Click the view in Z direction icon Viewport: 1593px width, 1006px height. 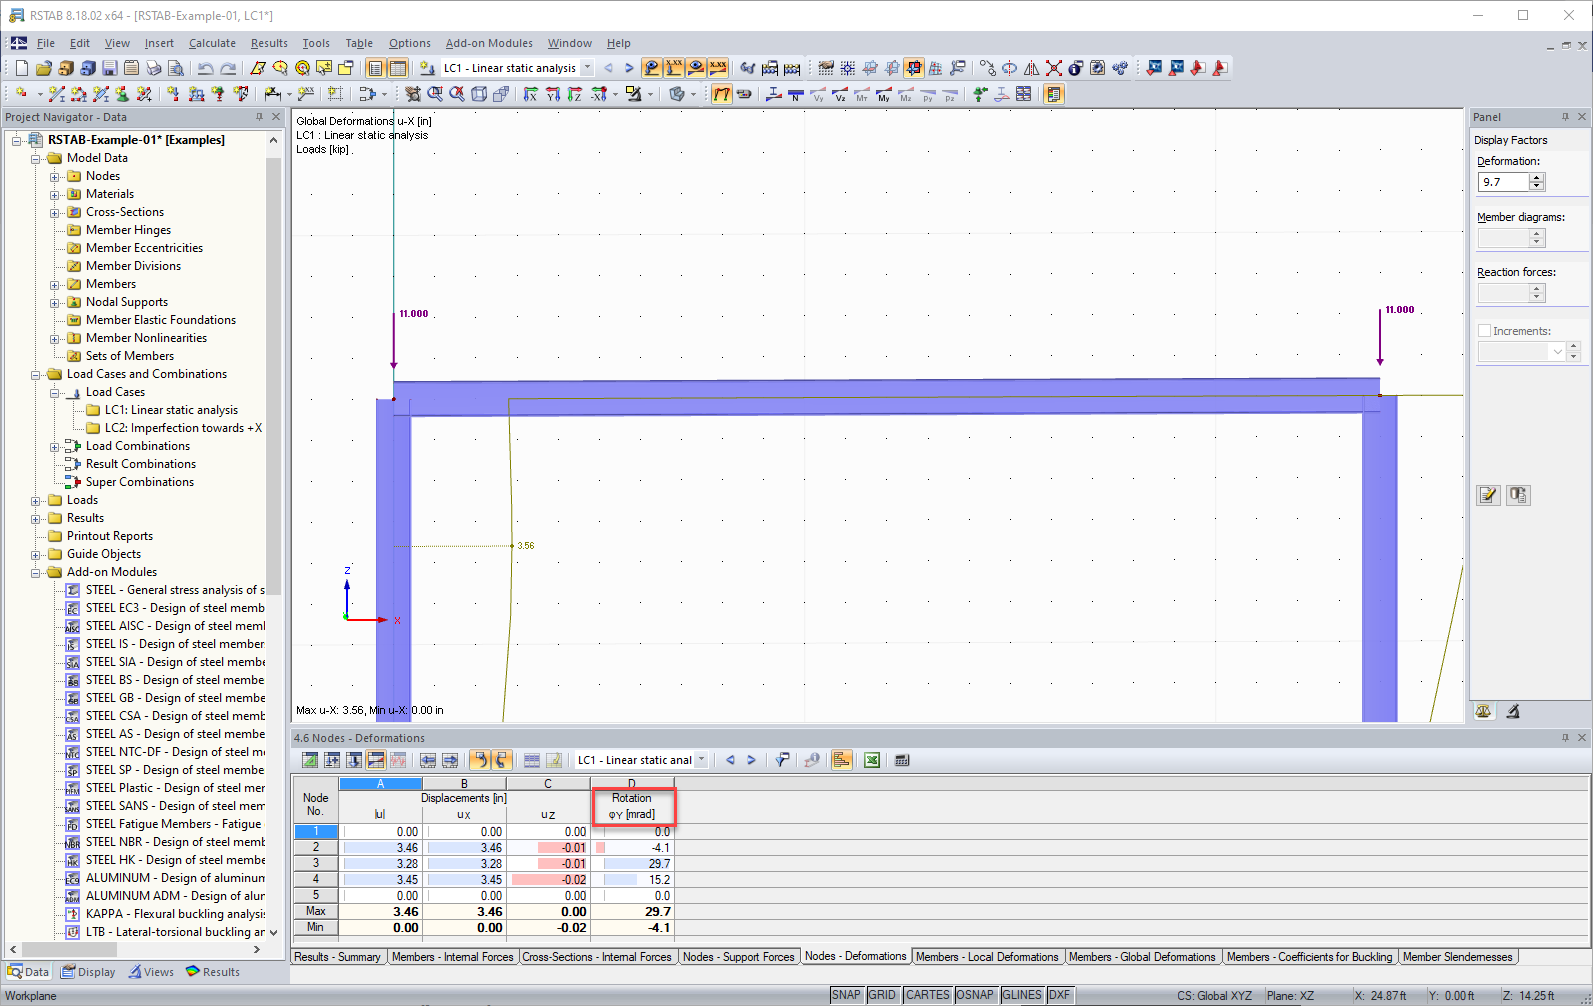tap(574, 94)
